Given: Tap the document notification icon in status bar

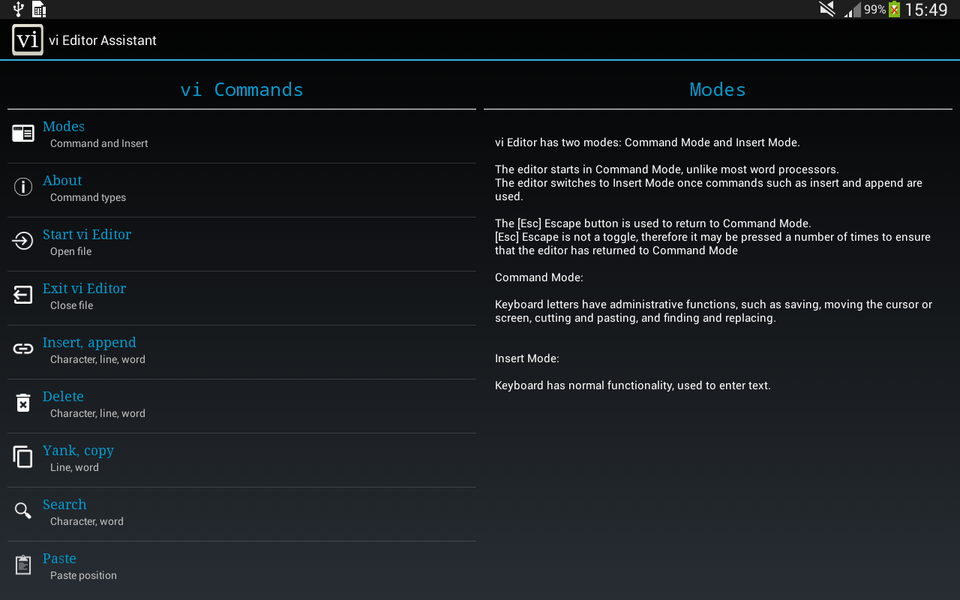Looking at the screenshot, I should [x=39, y=9].
